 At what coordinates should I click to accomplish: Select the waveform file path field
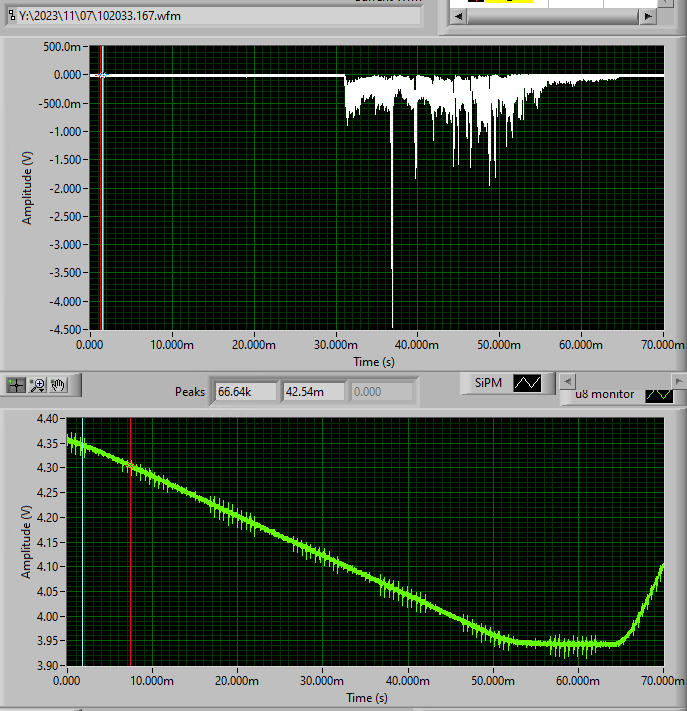click(x=214, y=16)
